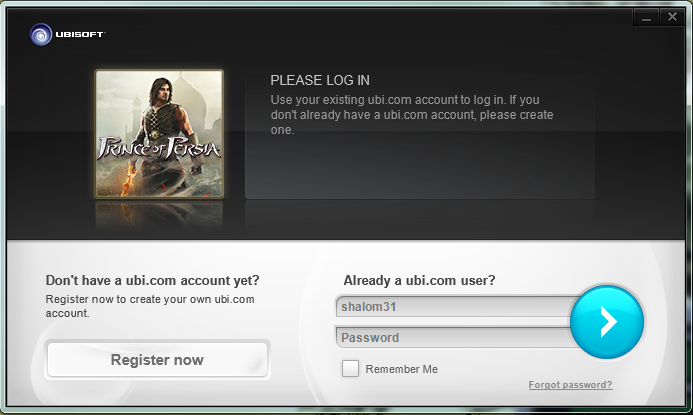
Task: Submit login with the blue arrow button
Action: coord(607,321)
